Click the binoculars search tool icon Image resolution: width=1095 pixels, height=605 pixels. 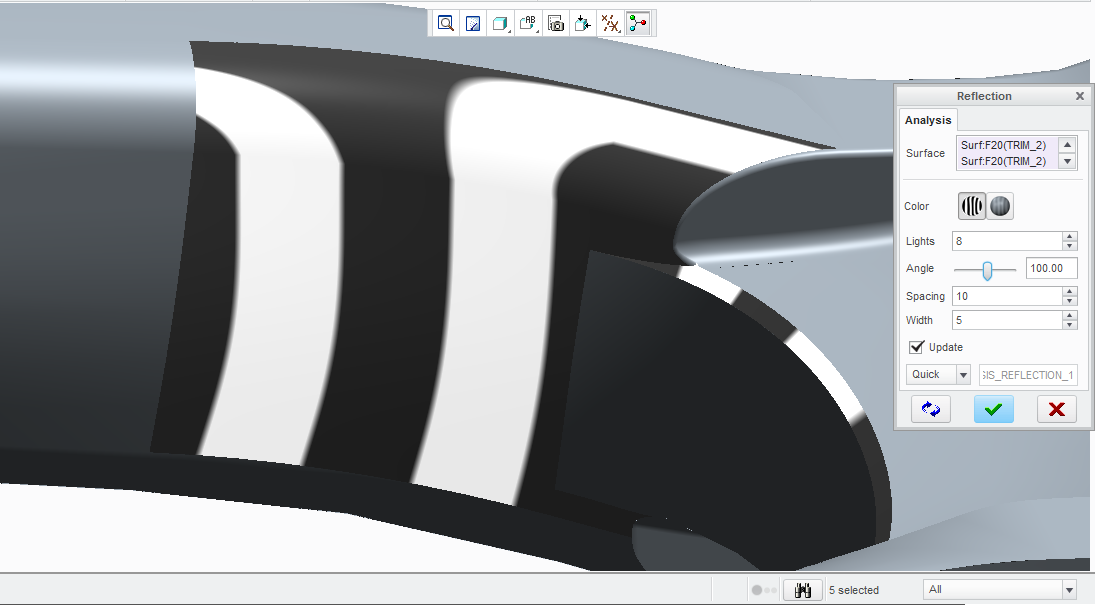tap(802, 590)
